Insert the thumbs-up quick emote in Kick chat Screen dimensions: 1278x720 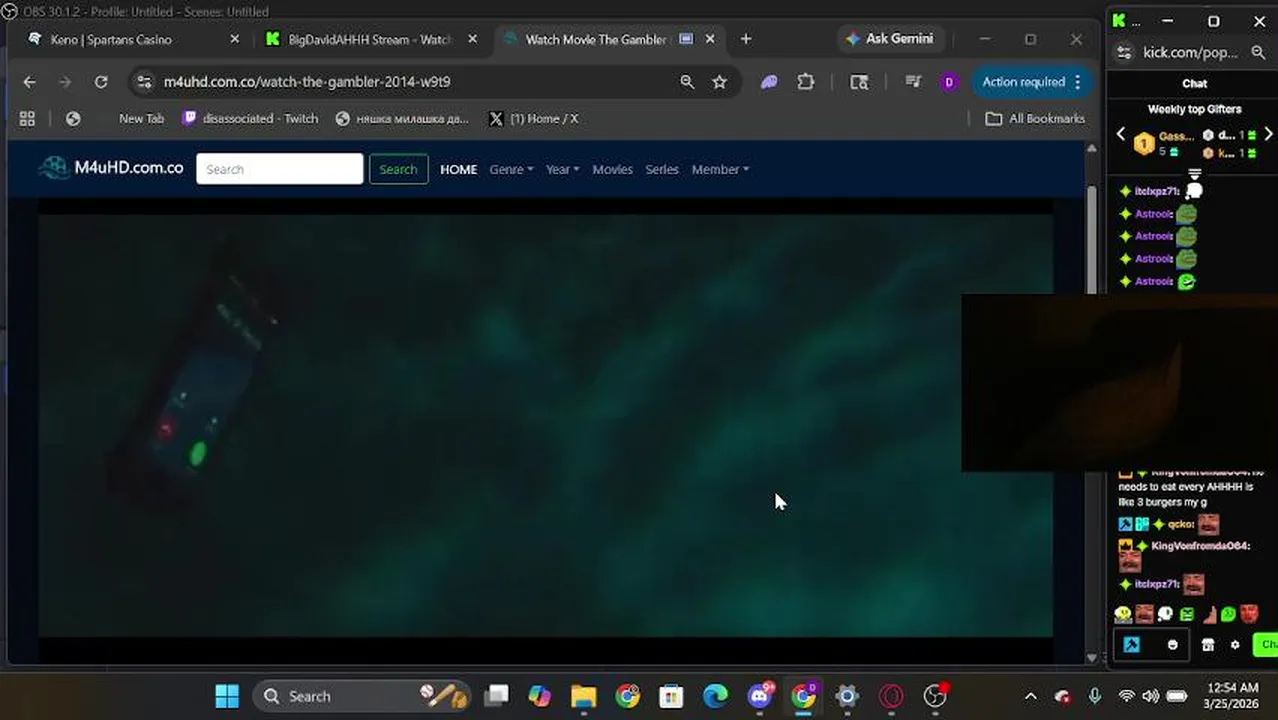(x=1210, y=614)
